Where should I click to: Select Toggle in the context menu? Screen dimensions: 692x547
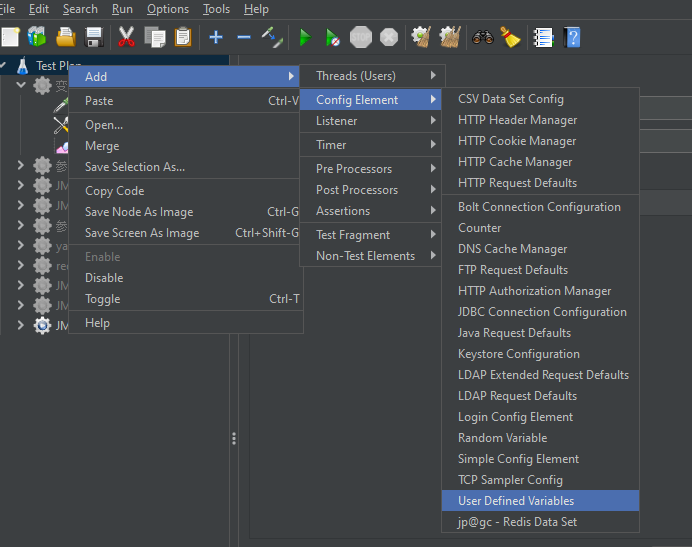[x=102, y=299]
